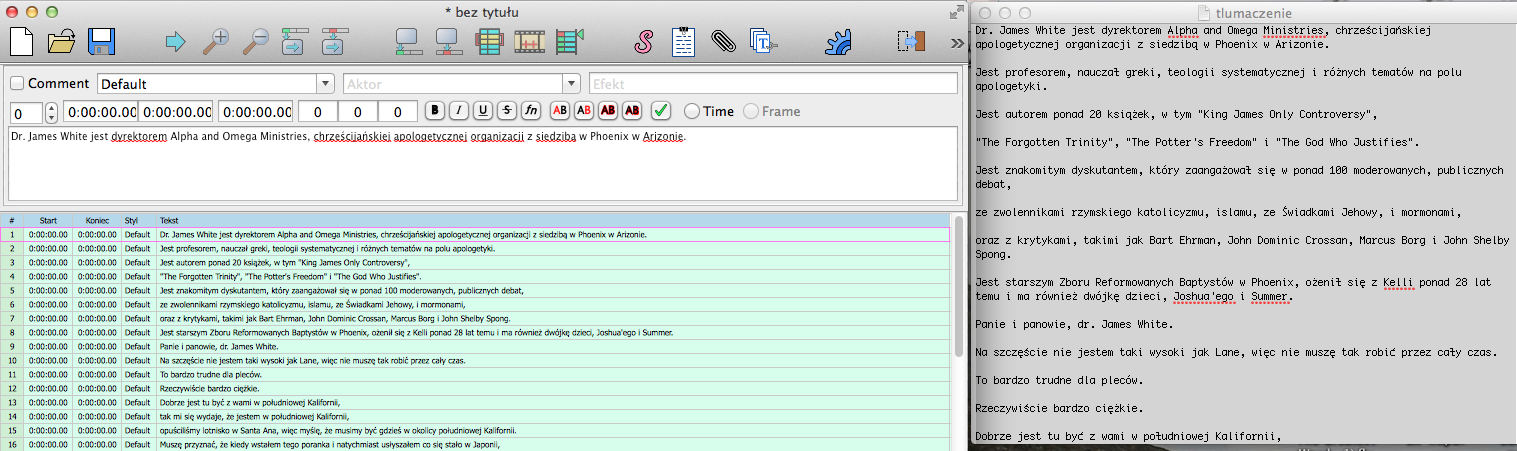1517x451 pixels.
Task: Zoom video in with the magnifier plus
Action: click(x=216, y=42)
